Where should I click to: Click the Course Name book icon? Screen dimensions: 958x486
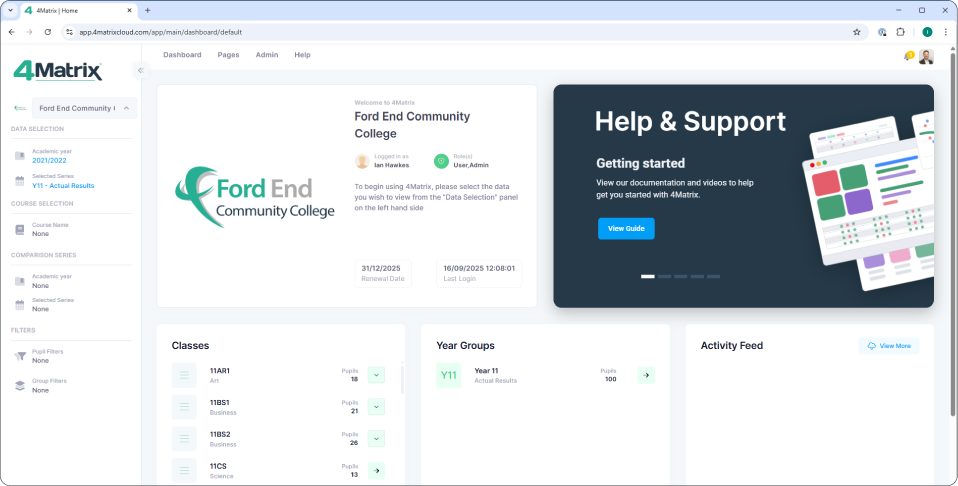point(20,229)
